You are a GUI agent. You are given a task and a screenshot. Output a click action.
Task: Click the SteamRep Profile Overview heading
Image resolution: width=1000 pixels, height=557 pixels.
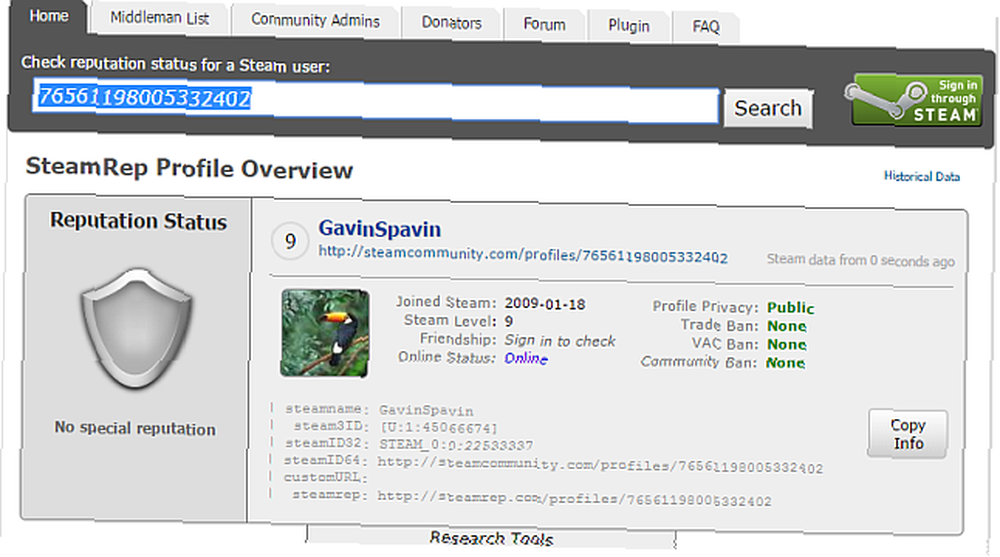[189, 168]
